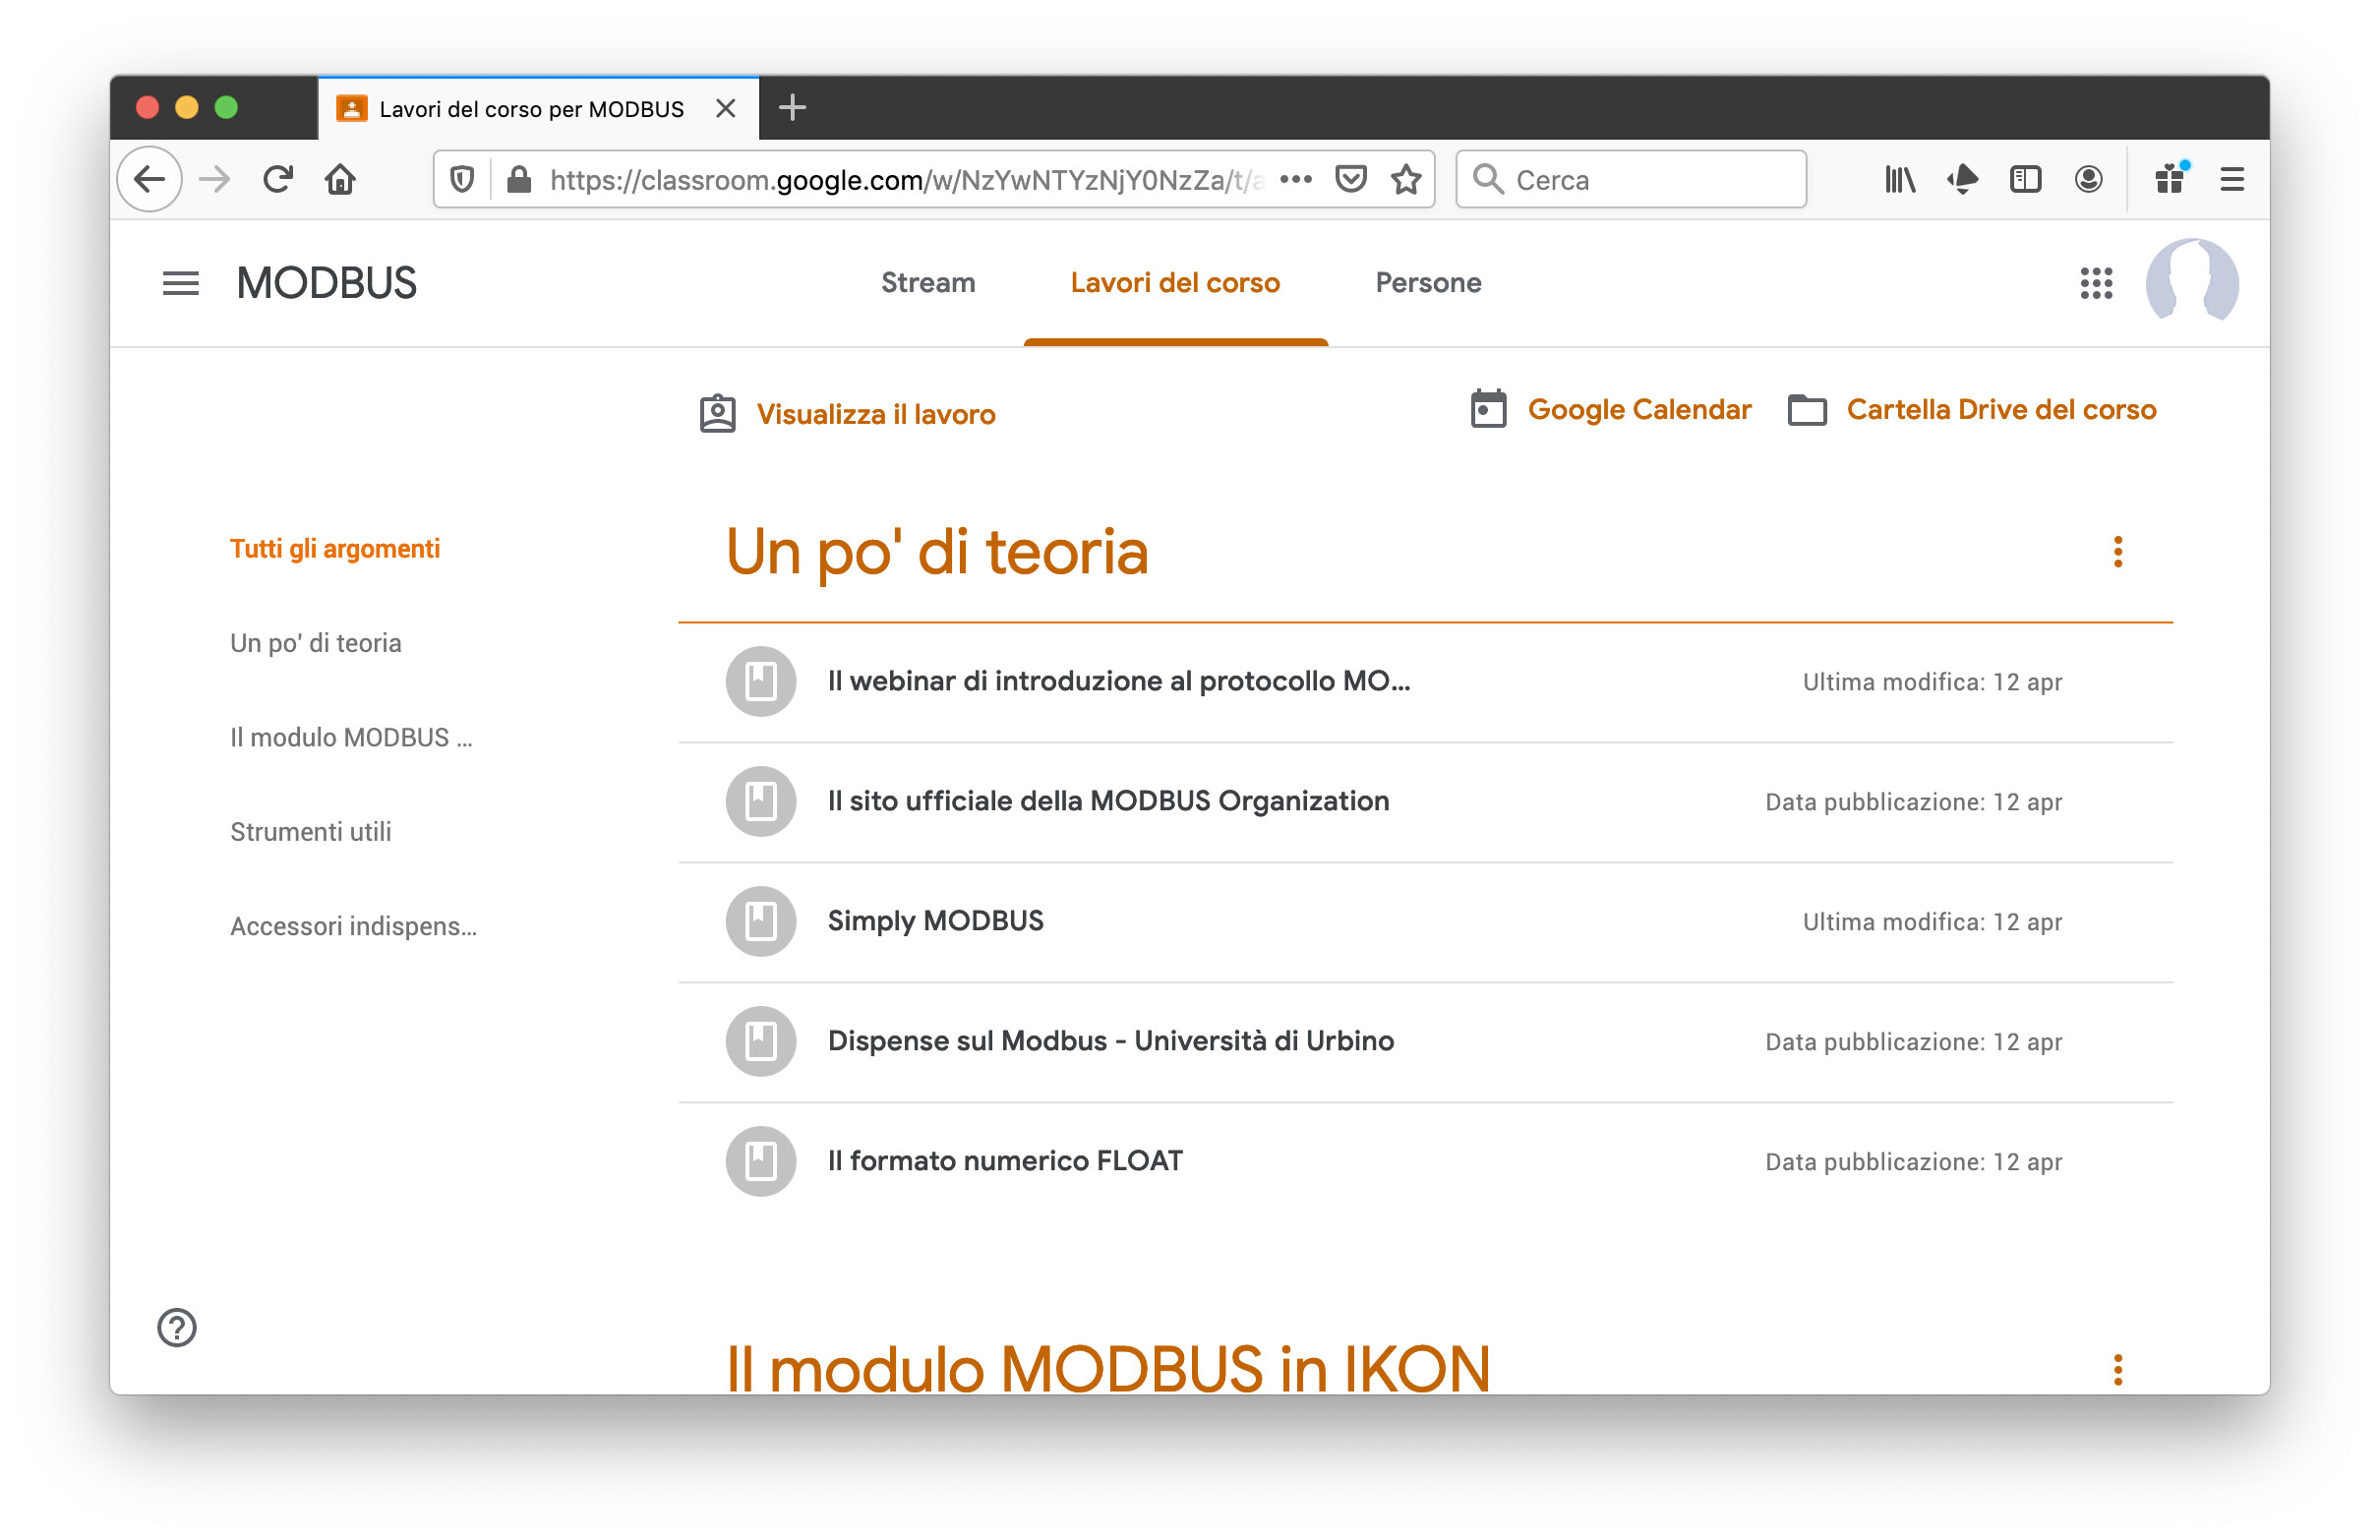The height and width of the screenshot is (1540, 2380).
Task: Select the Lavori del corso tab
Action: [x=1176, y=284]
